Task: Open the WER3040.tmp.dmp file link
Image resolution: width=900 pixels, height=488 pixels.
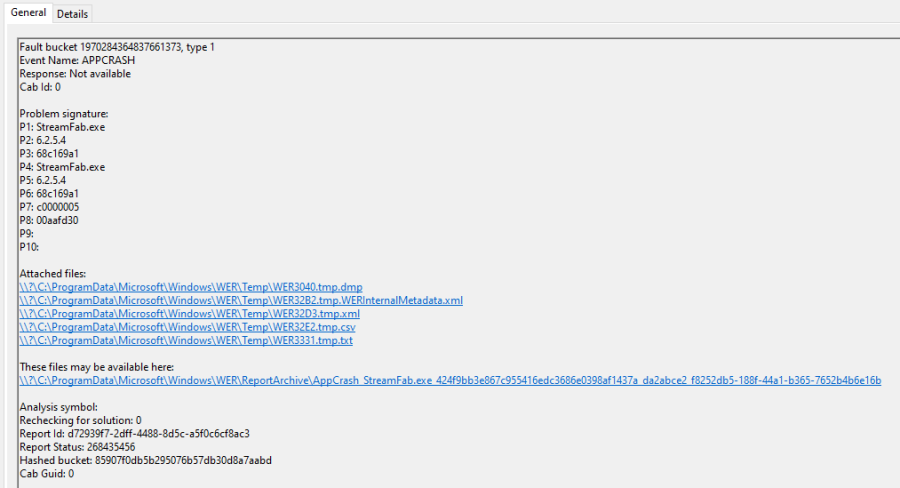Action: [x=191, y=287]
